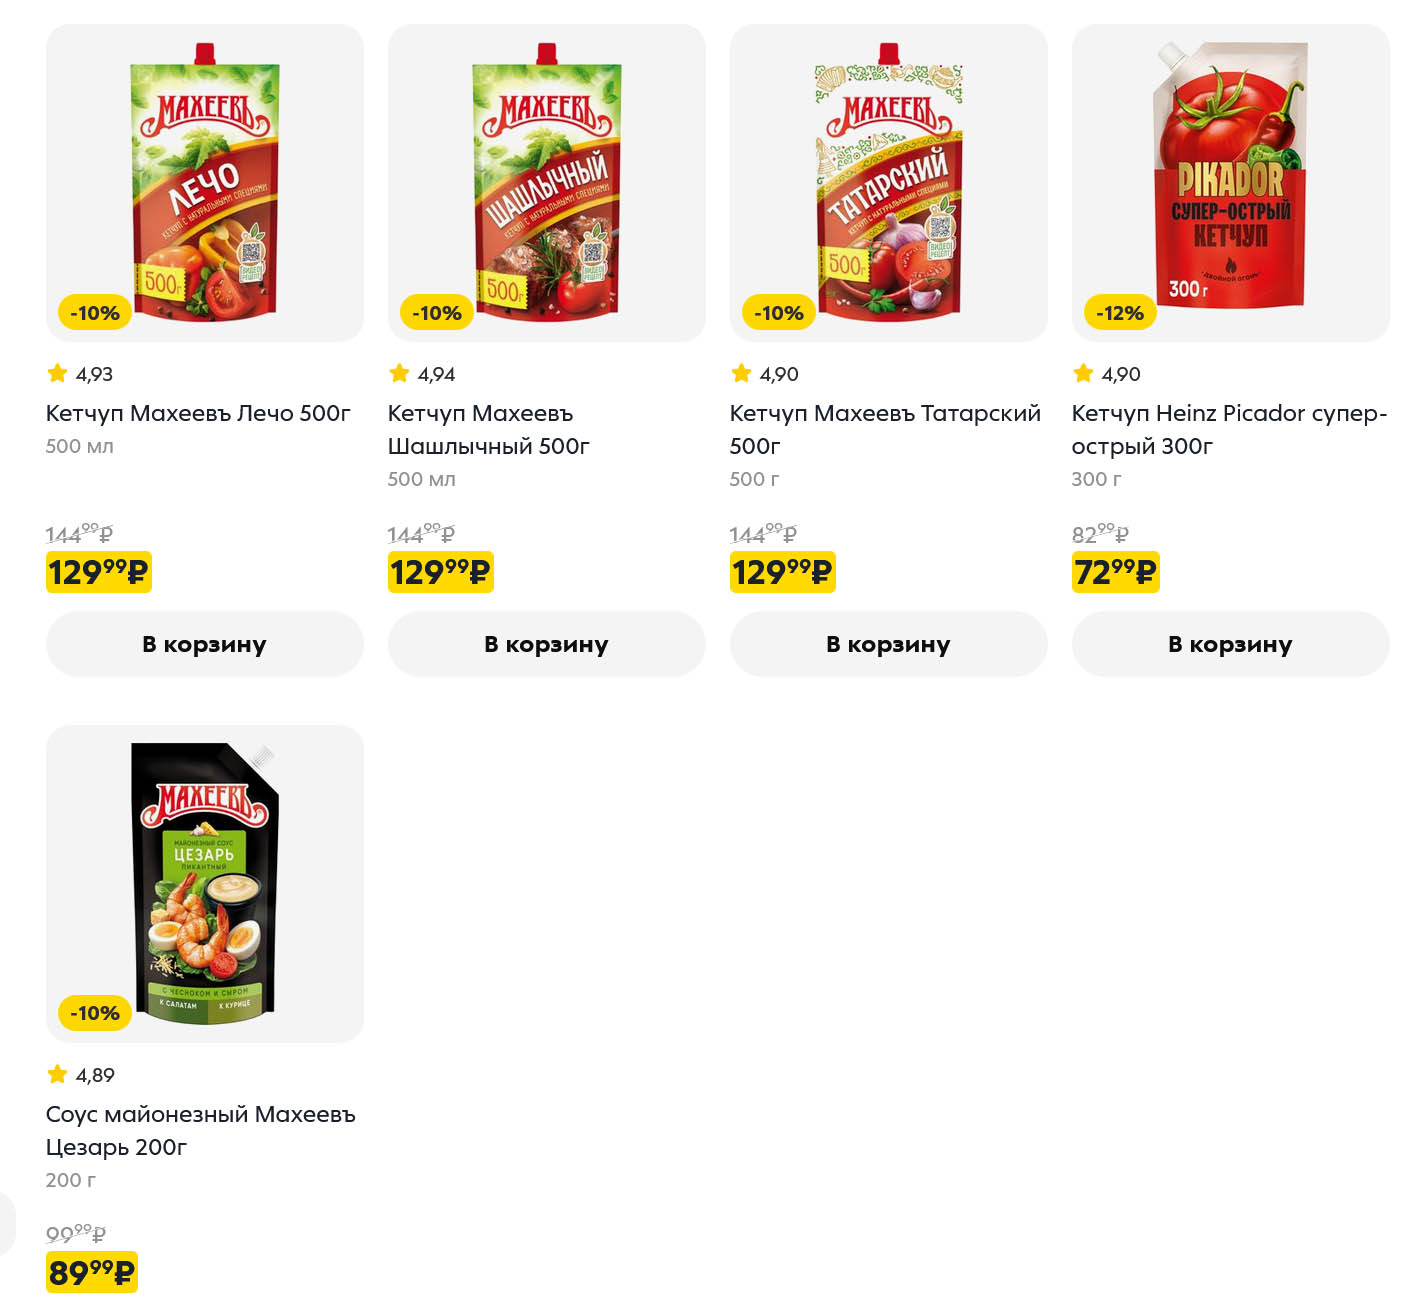This screenshot has width=1417, height=1299.
Task: Open the 'Соус майонезный Махеевъ Цезарь' title link
Action: click(x=200, y=1130)
